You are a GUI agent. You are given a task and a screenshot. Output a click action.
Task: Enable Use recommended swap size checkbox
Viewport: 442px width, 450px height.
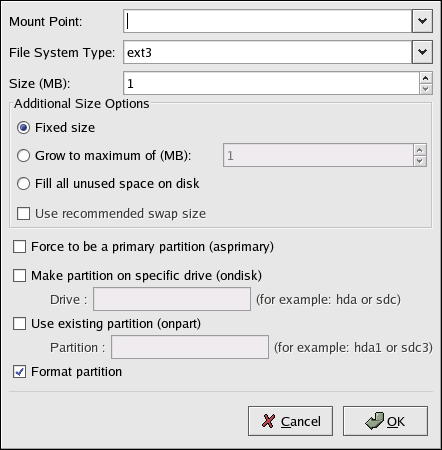[23, 214]
